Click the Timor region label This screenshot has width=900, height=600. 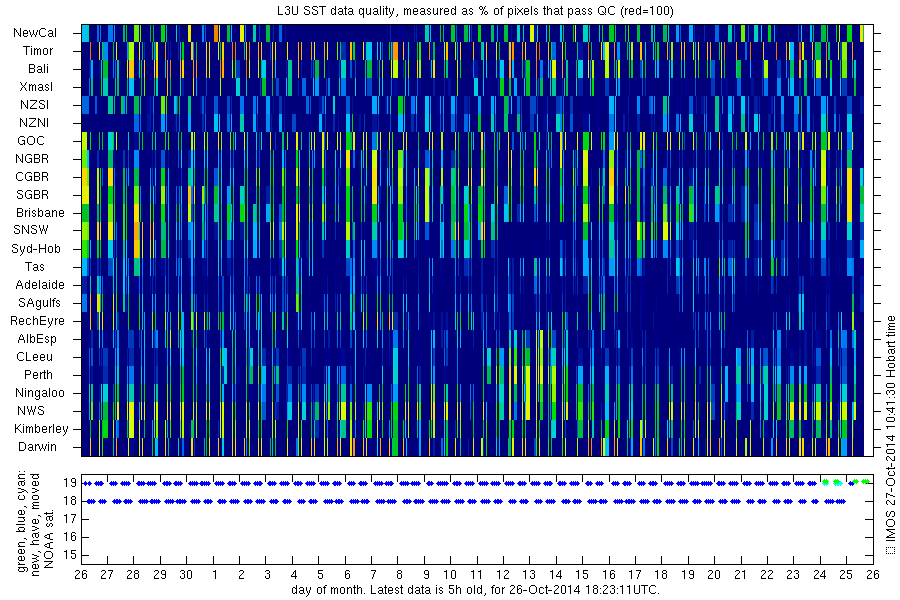point(38,51)
